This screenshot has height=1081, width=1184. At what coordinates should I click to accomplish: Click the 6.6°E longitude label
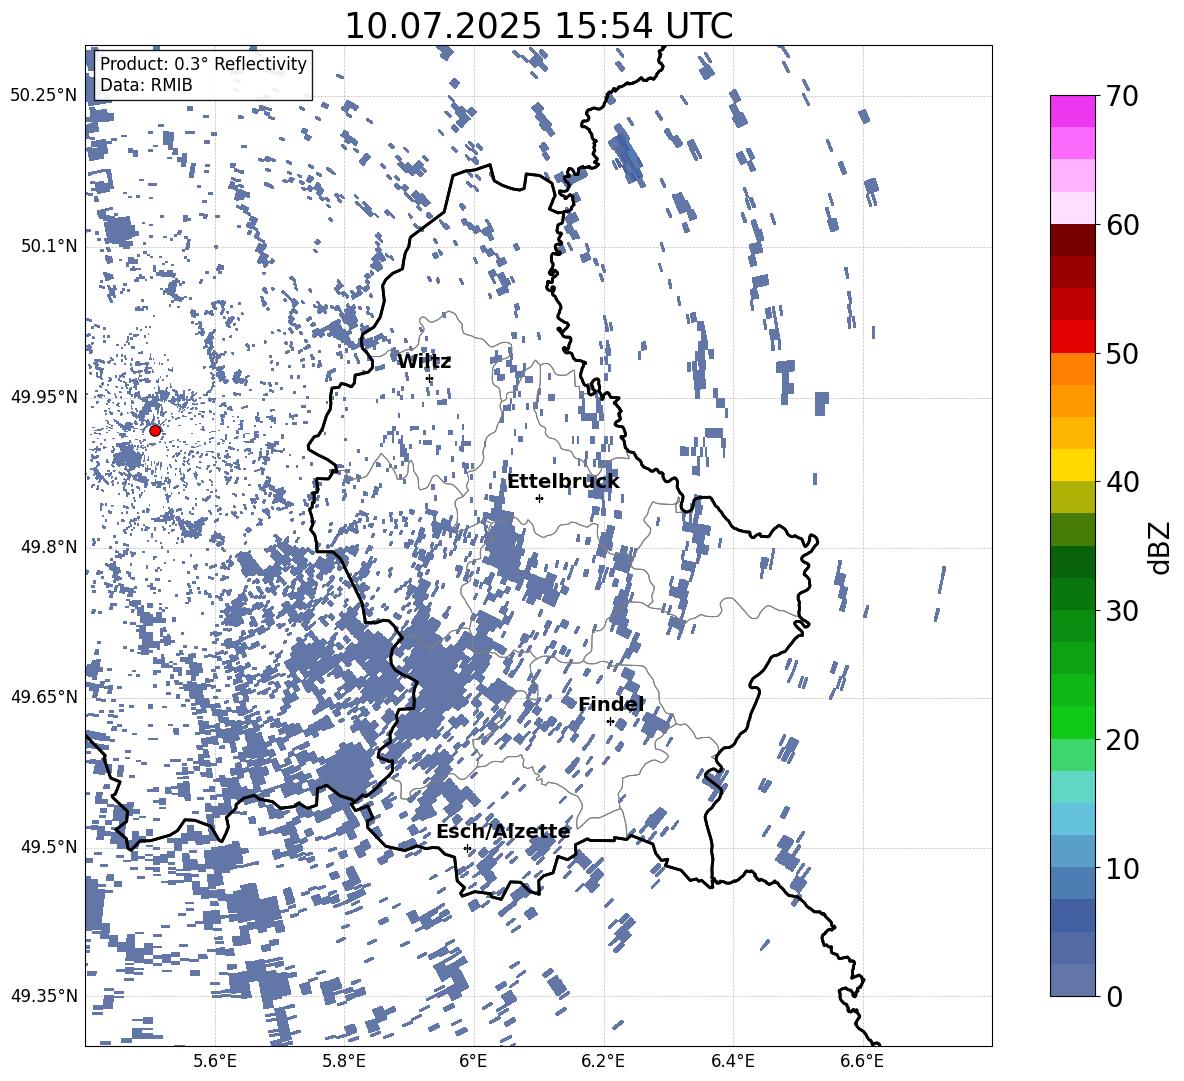862,1061
